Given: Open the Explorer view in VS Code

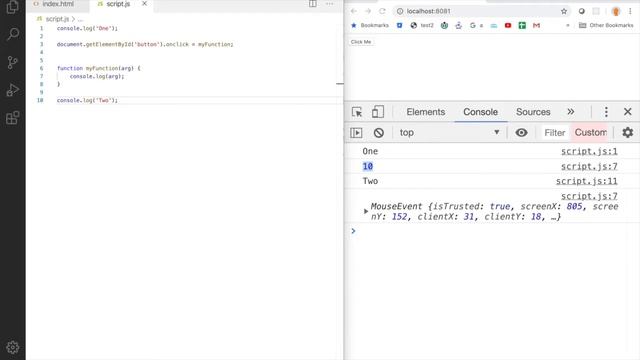Looking at the screenshot, I should point(12,7).
